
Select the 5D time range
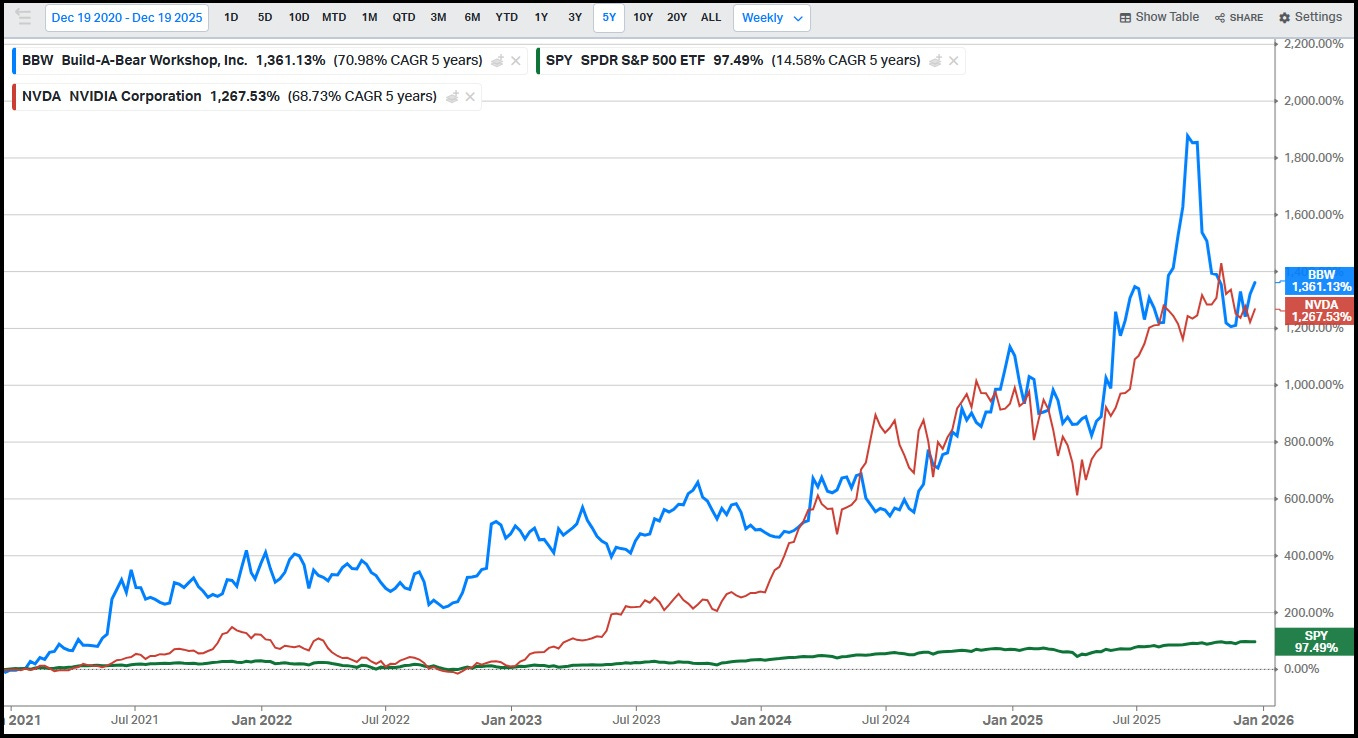[265, 18]
